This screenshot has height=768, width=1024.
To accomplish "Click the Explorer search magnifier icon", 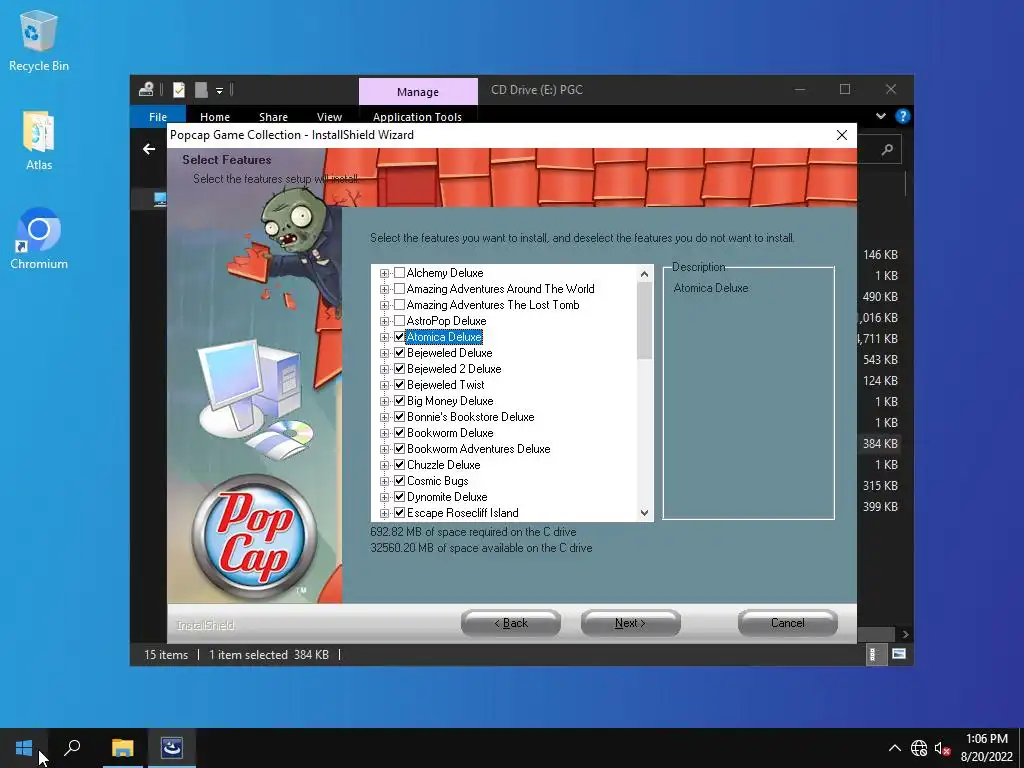I will coord(887,150).
